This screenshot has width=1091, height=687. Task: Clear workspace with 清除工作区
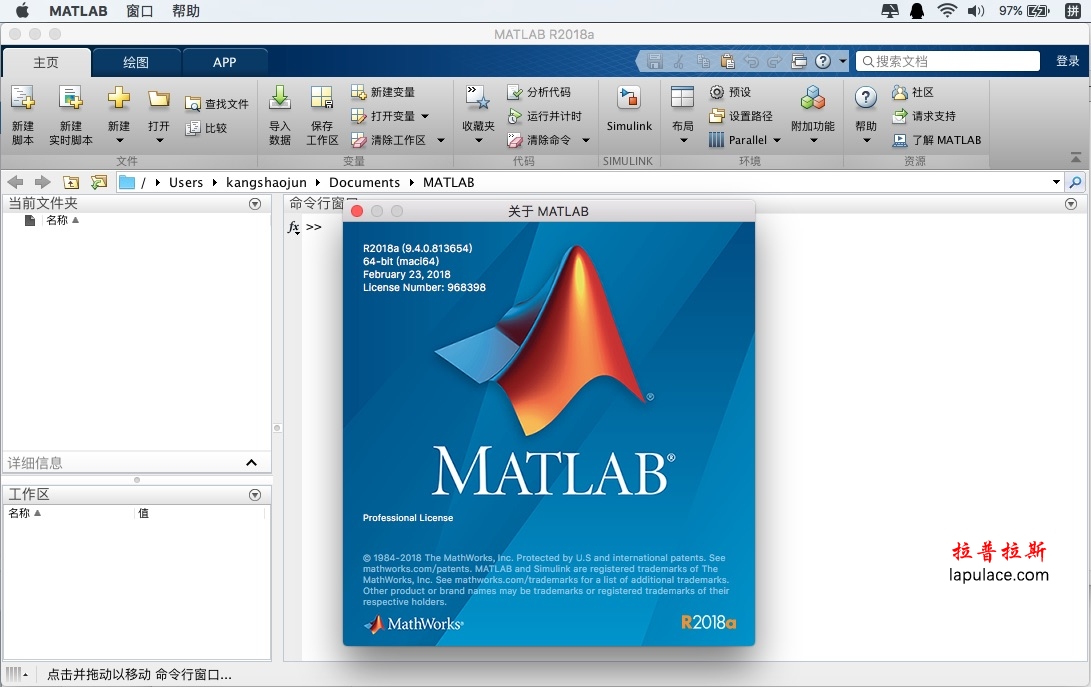click(389, 140)
